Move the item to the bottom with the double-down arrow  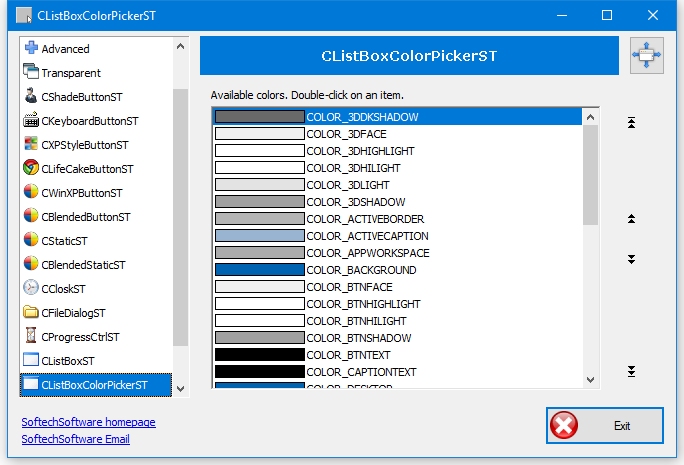pyautogui.click(x=631, y=372)
